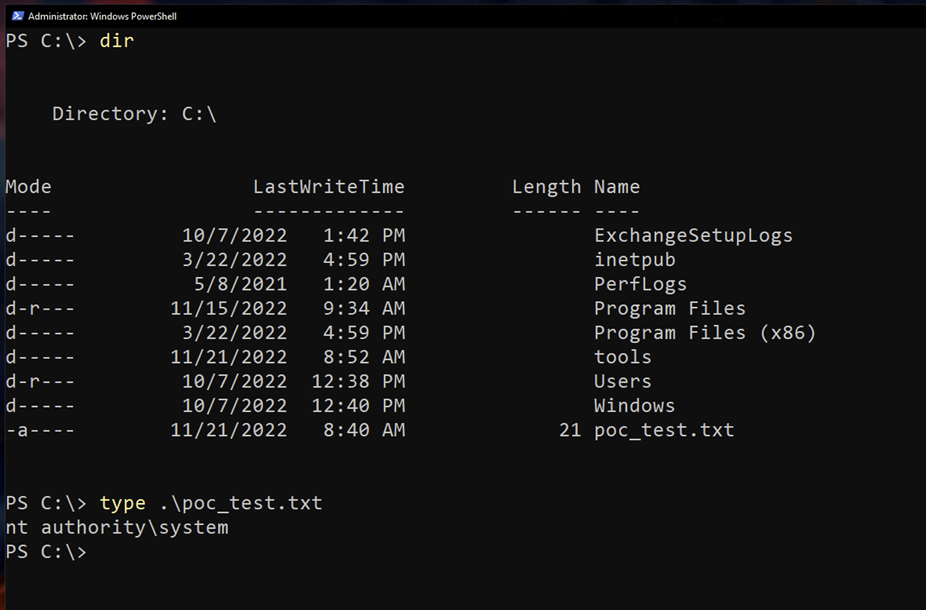Select the dir command on first line
Viewport: 926px width, 610px height.
116,41
